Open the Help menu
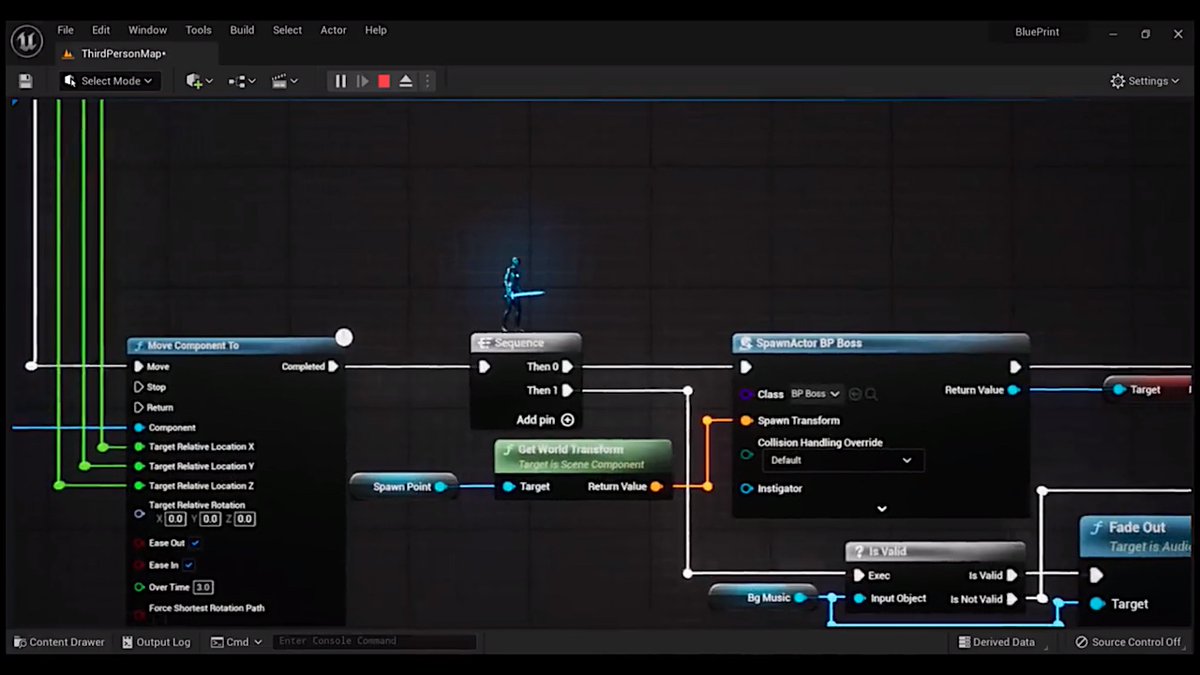Image resolution: width=1200 pixels, height=675 pixels. (x=375, y=30)
